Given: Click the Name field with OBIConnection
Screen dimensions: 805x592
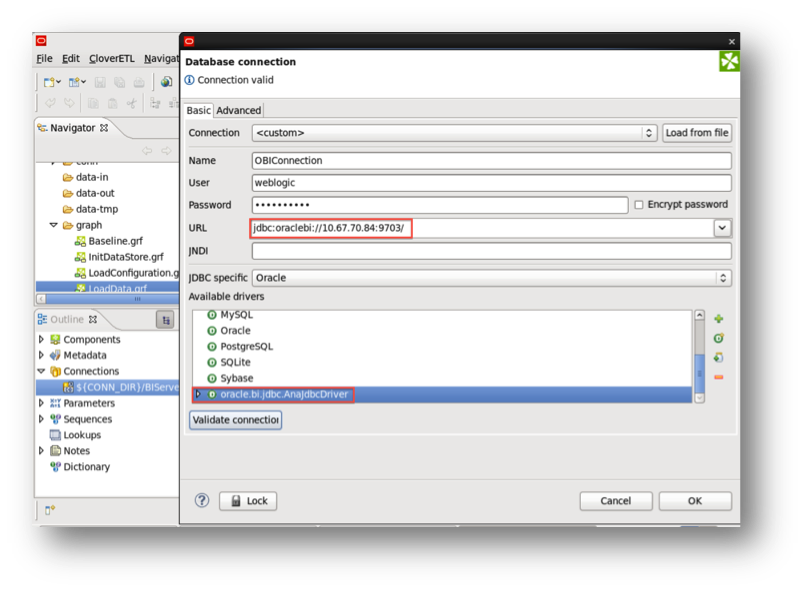Looking at the screenshot, I should point(492,161).
